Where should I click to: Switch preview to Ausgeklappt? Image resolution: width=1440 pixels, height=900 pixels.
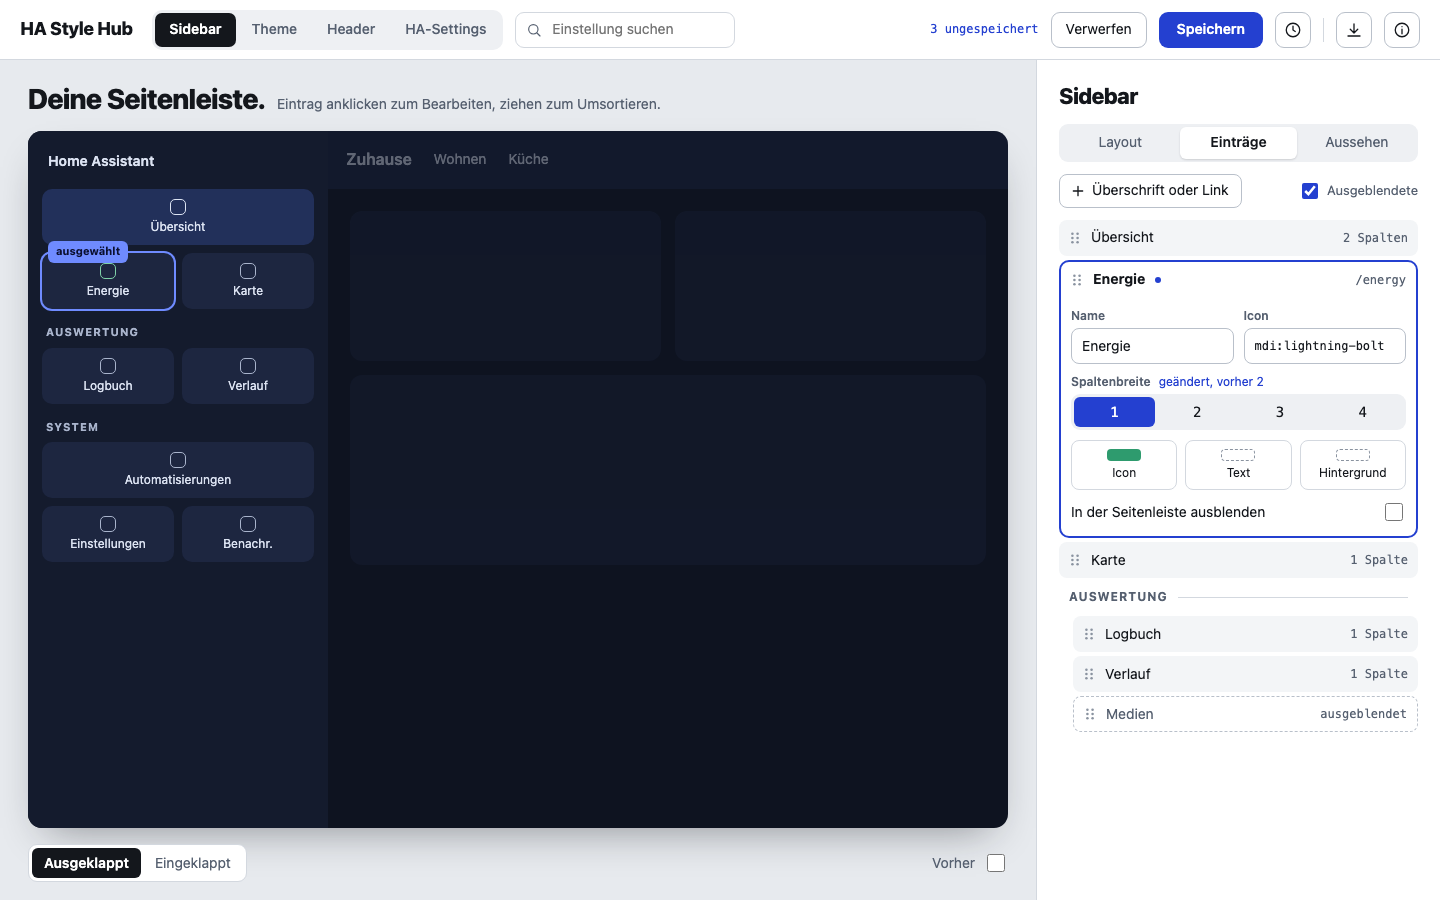click(87, 863)
